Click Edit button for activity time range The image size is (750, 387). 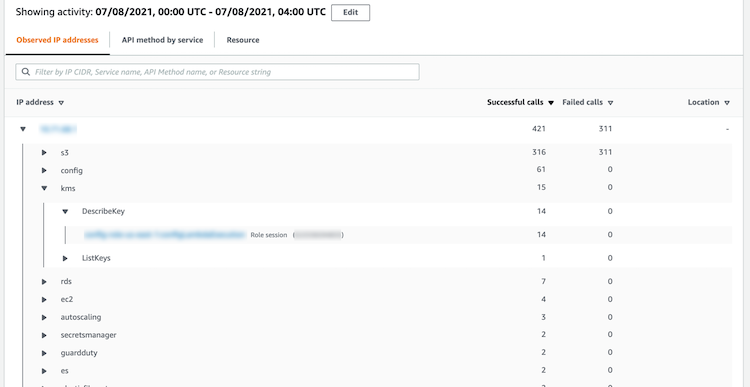tap(350, 13)
